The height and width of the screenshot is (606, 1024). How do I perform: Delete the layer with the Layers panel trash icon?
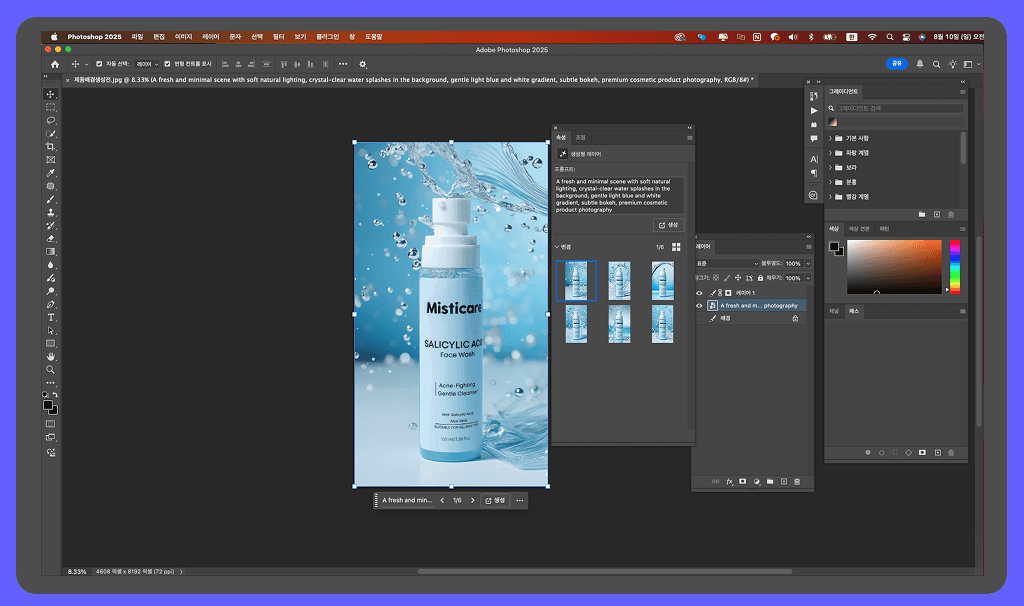pos(797,482)
